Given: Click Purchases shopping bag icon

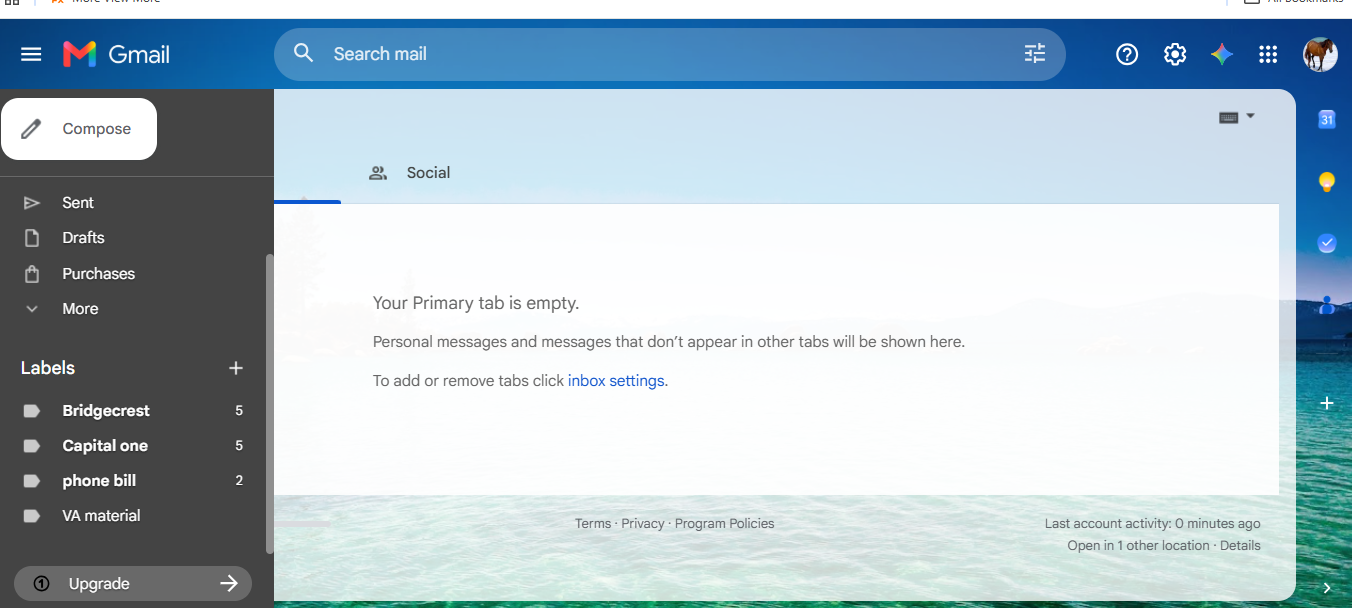Looking at the screenshot, I should [32, 273].
